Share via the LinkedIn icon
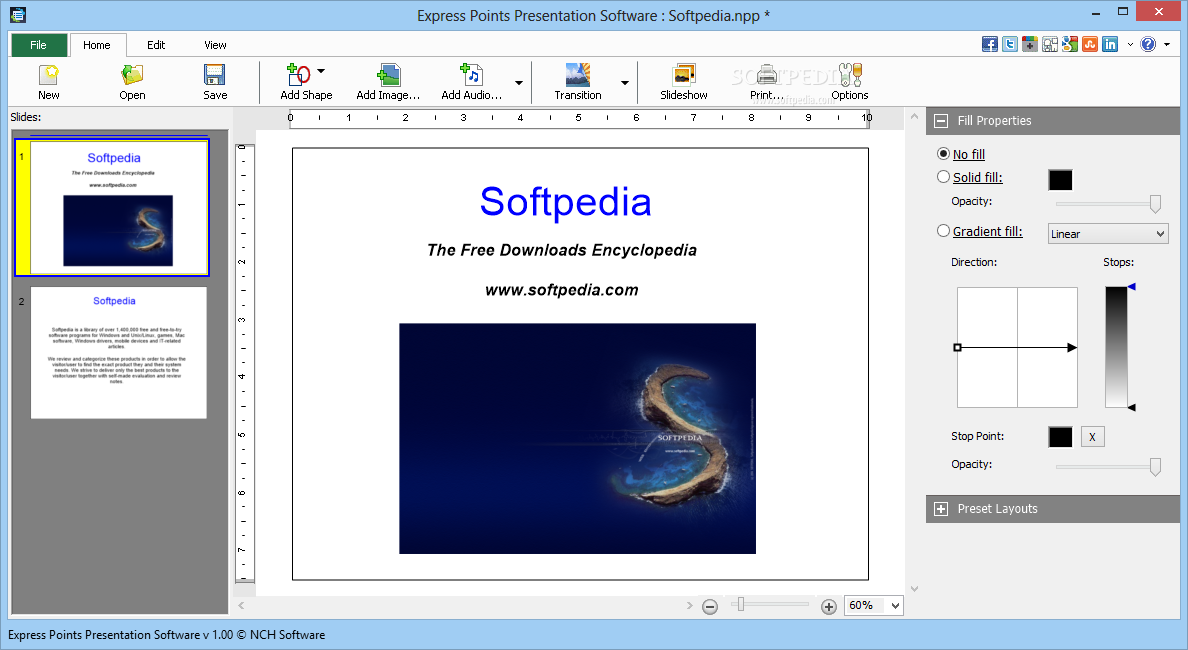 (1110, 44)
